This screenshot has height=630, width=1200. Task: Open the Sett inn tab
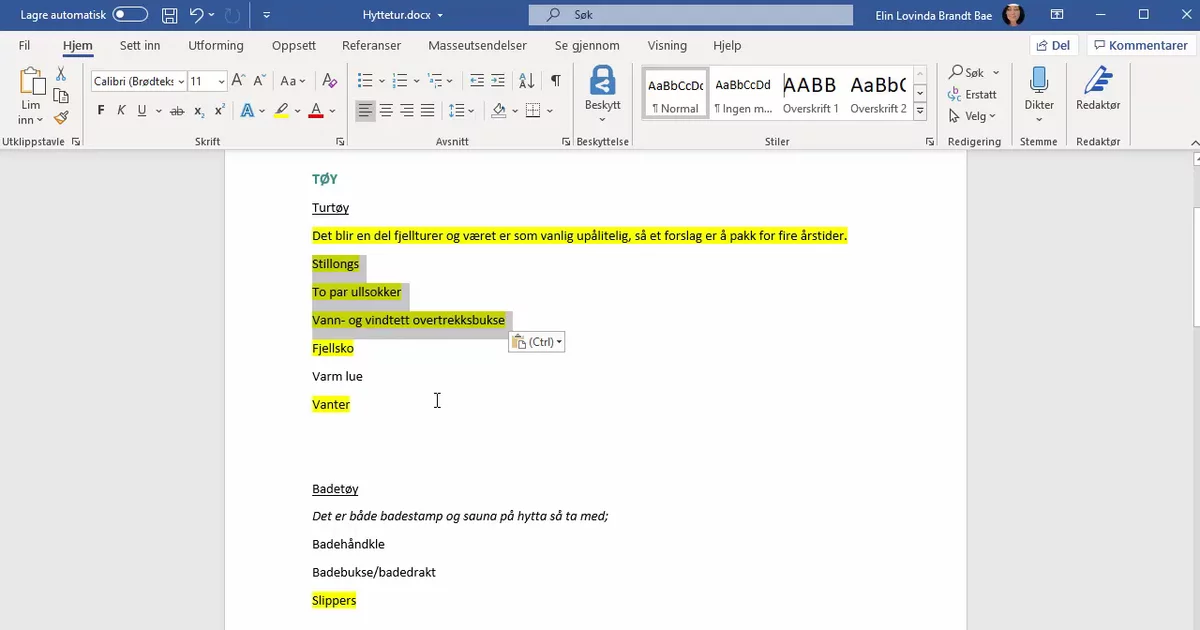[x=140, y=46]
